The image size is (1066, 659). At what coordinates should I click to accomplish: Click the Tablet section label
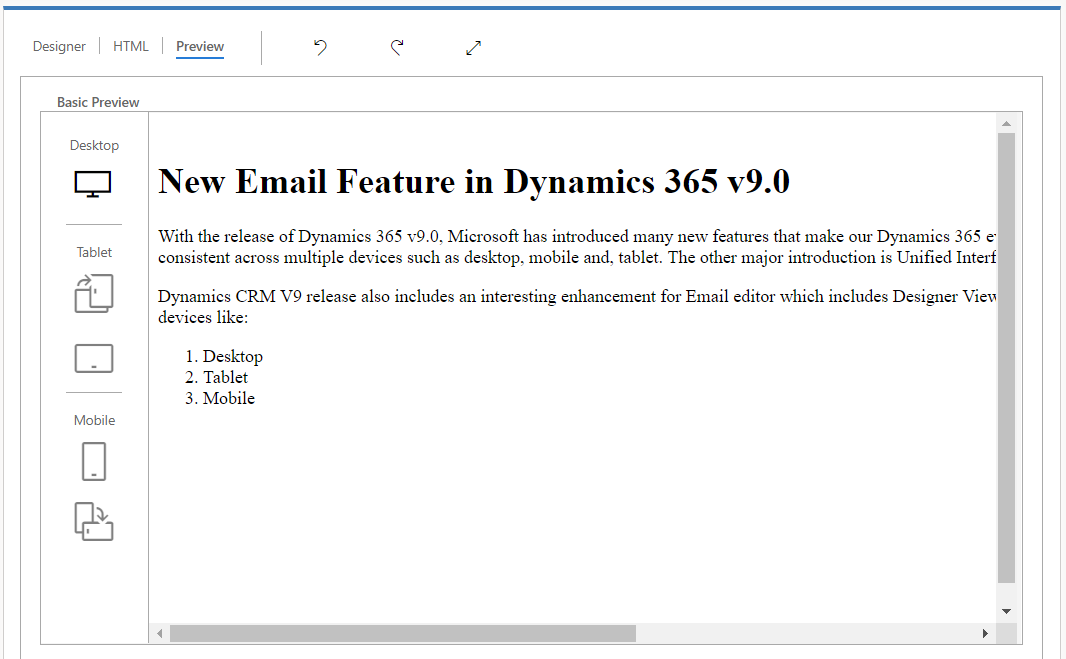(x=94, y=252)
